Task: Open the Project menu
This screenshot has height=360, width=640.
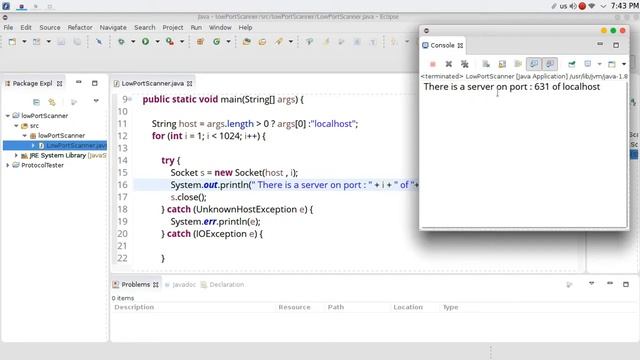Action: (173, 27)
